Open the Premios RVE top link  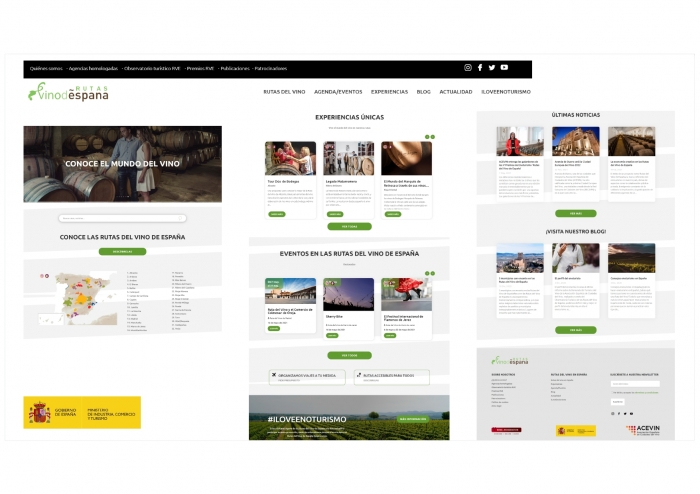200,68
